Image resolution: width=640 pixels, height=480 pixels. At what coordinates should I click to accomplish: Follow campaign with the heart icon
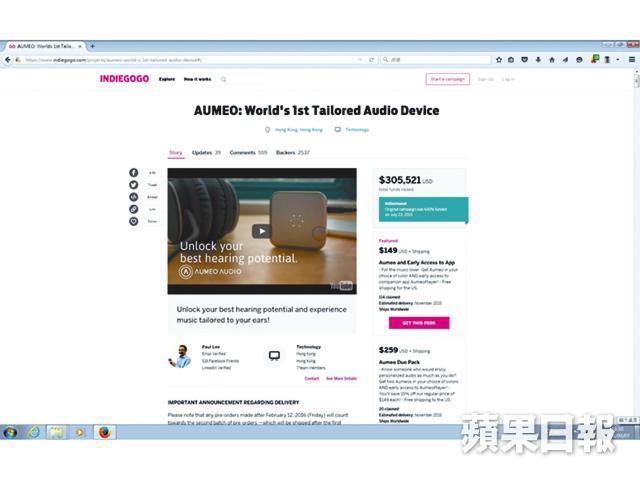coord(133,222)
